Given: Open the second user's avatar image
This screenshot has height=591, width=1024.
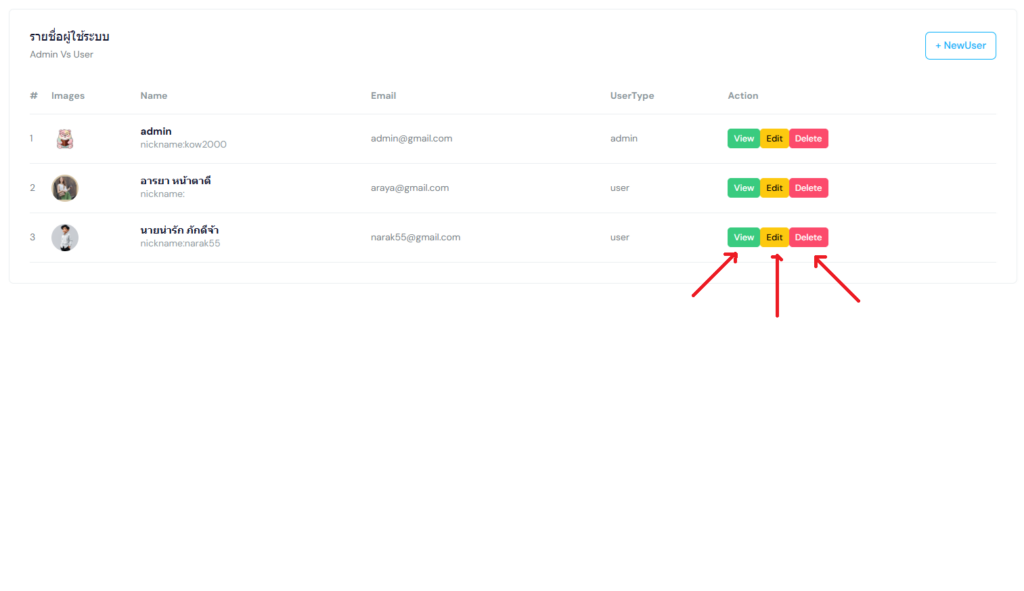Looking at the screenshot, I should tap(65, 188).
